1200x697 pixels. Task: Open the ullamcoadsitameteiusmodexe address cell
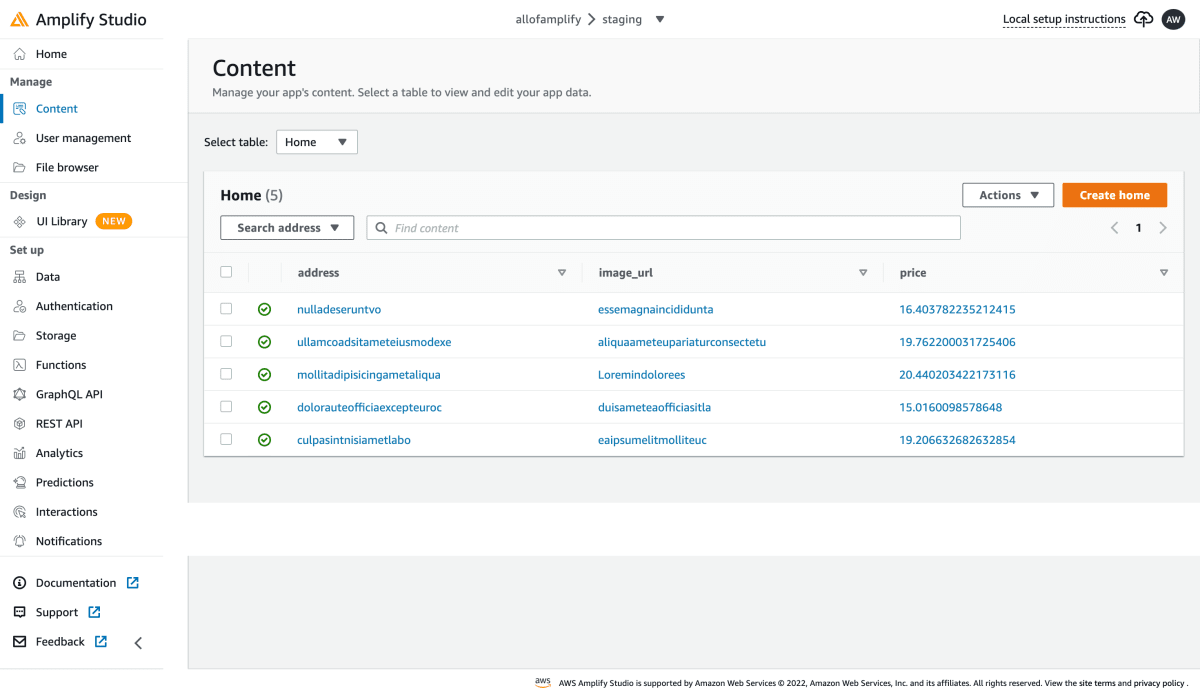pos(374,342)
